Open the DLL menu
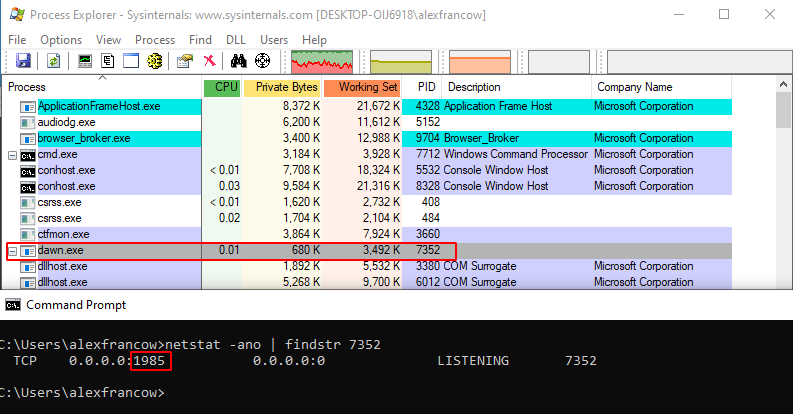The height and width of the screenshot is (414, 793). click(x=236, y=40)
